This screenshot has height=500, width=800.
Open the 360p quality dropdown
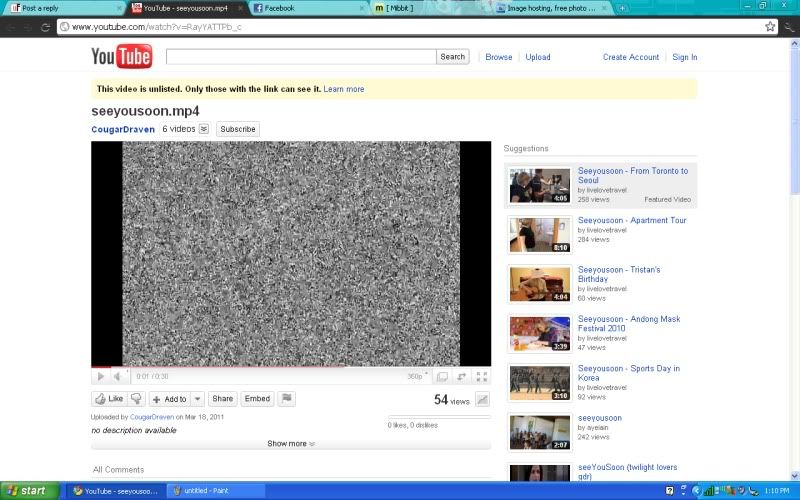(x=417, y=377)
